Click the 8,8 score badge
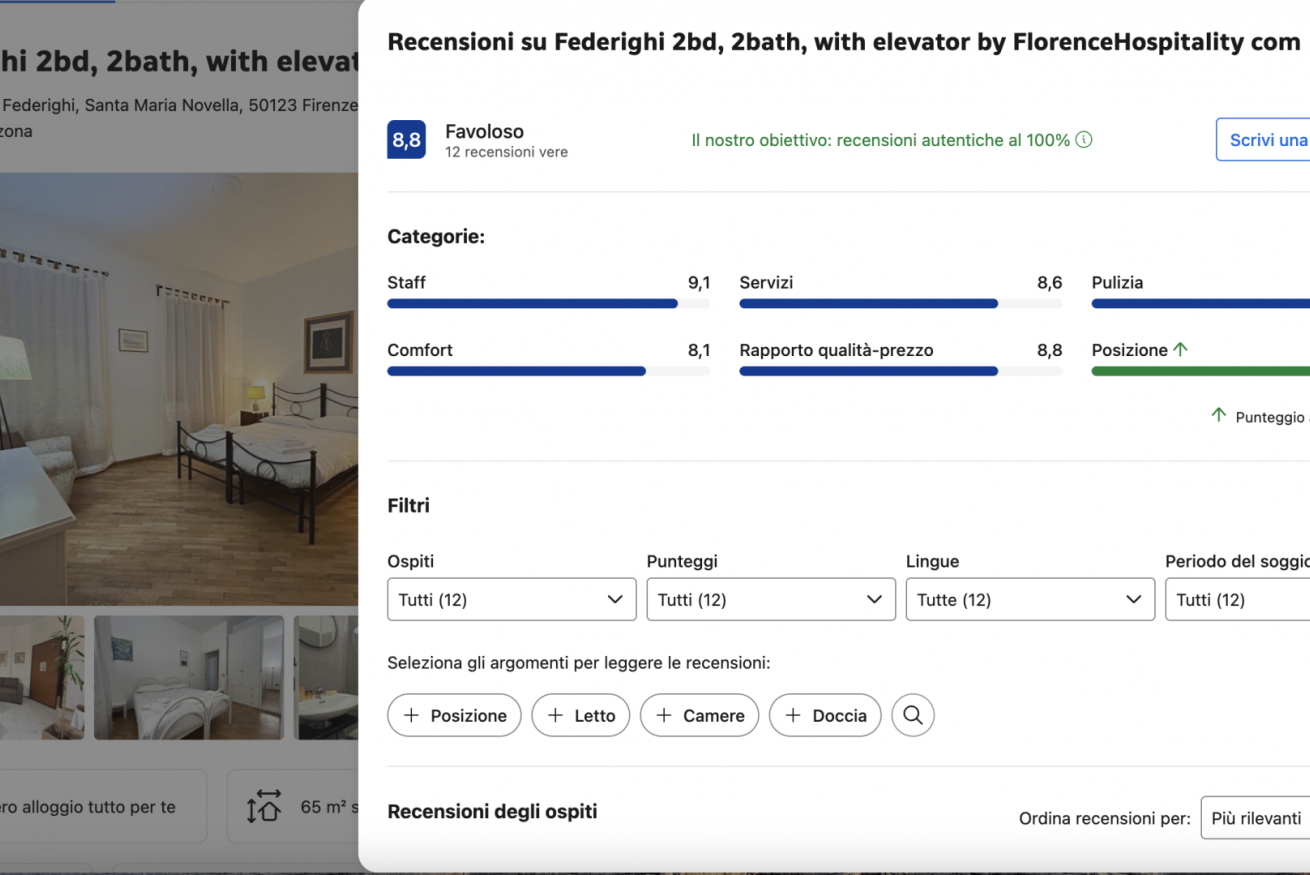 [x=406, y=140]
